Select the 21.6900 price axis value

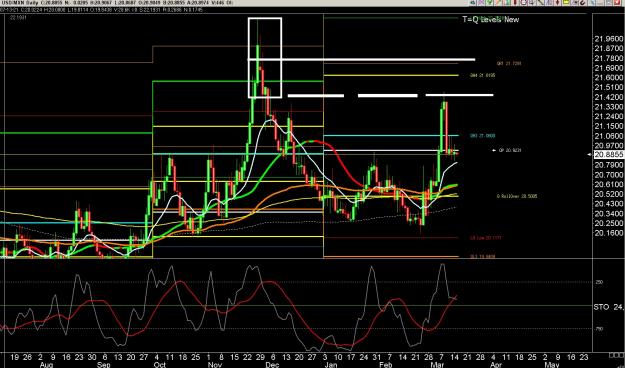coord(609,68)
